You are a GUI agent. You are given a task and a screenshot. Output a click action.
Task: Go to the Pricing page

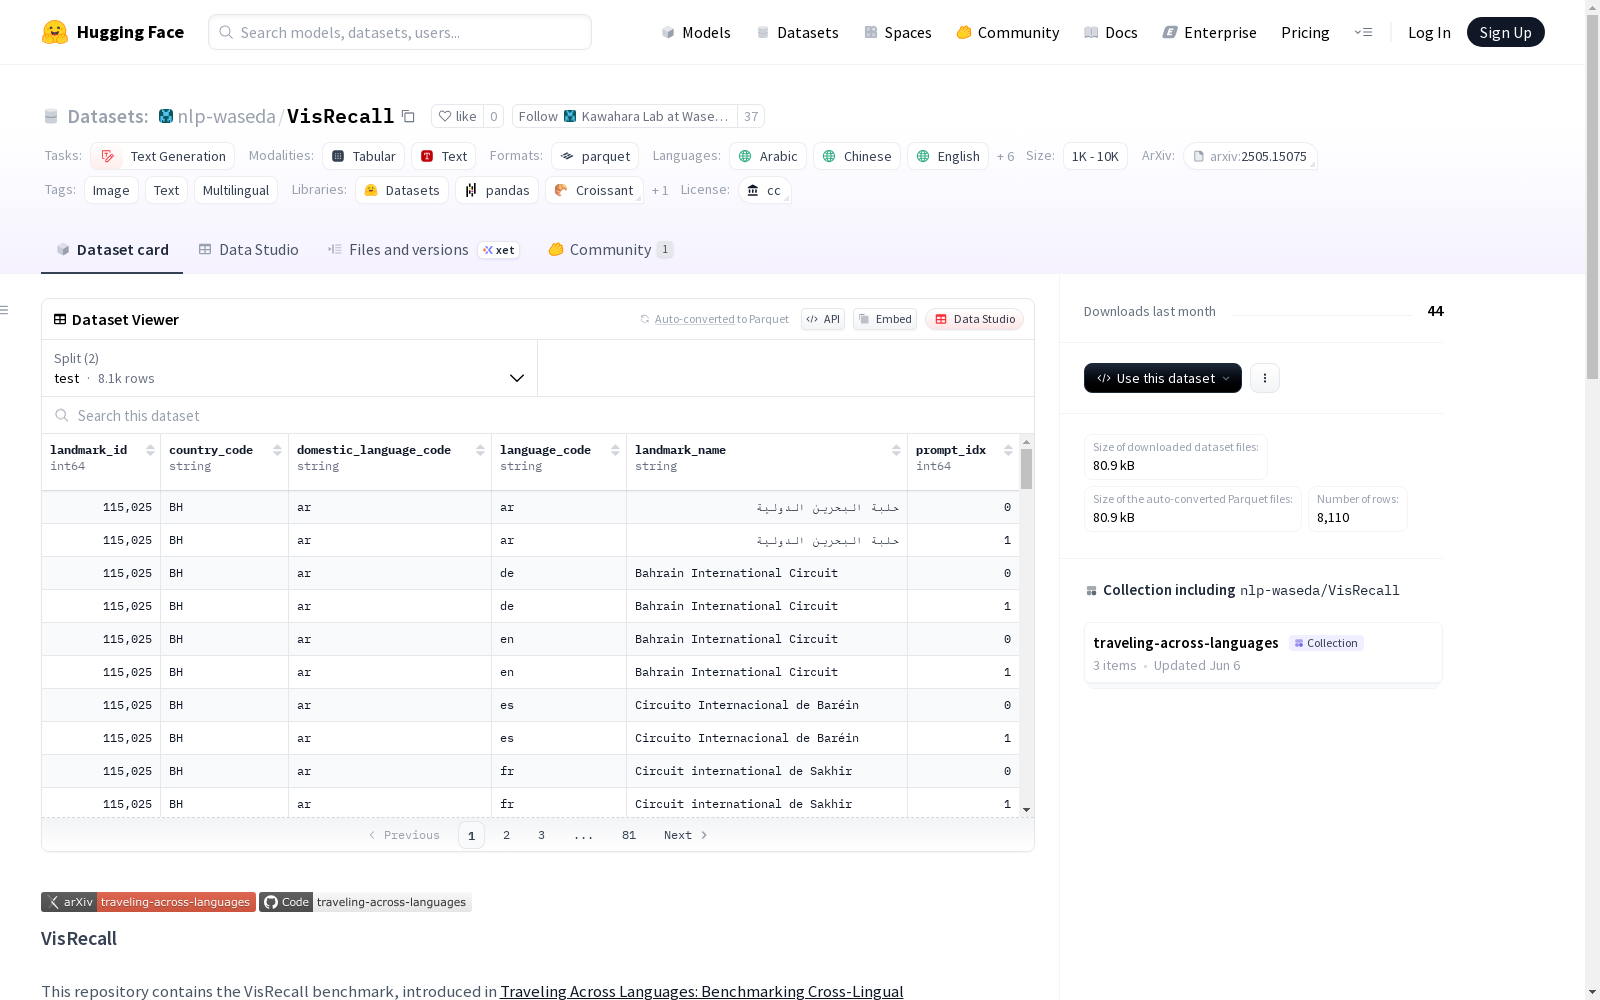(x=1305, y=32)
